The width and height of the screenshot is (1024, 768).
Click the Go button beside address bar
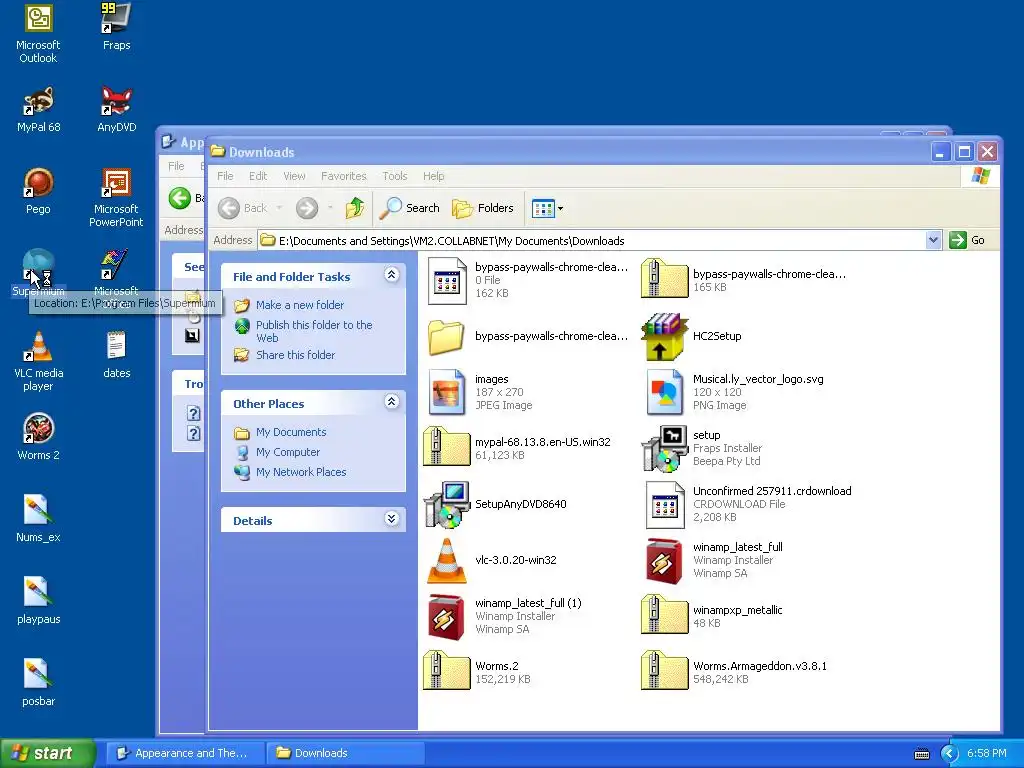pos(968,240)
